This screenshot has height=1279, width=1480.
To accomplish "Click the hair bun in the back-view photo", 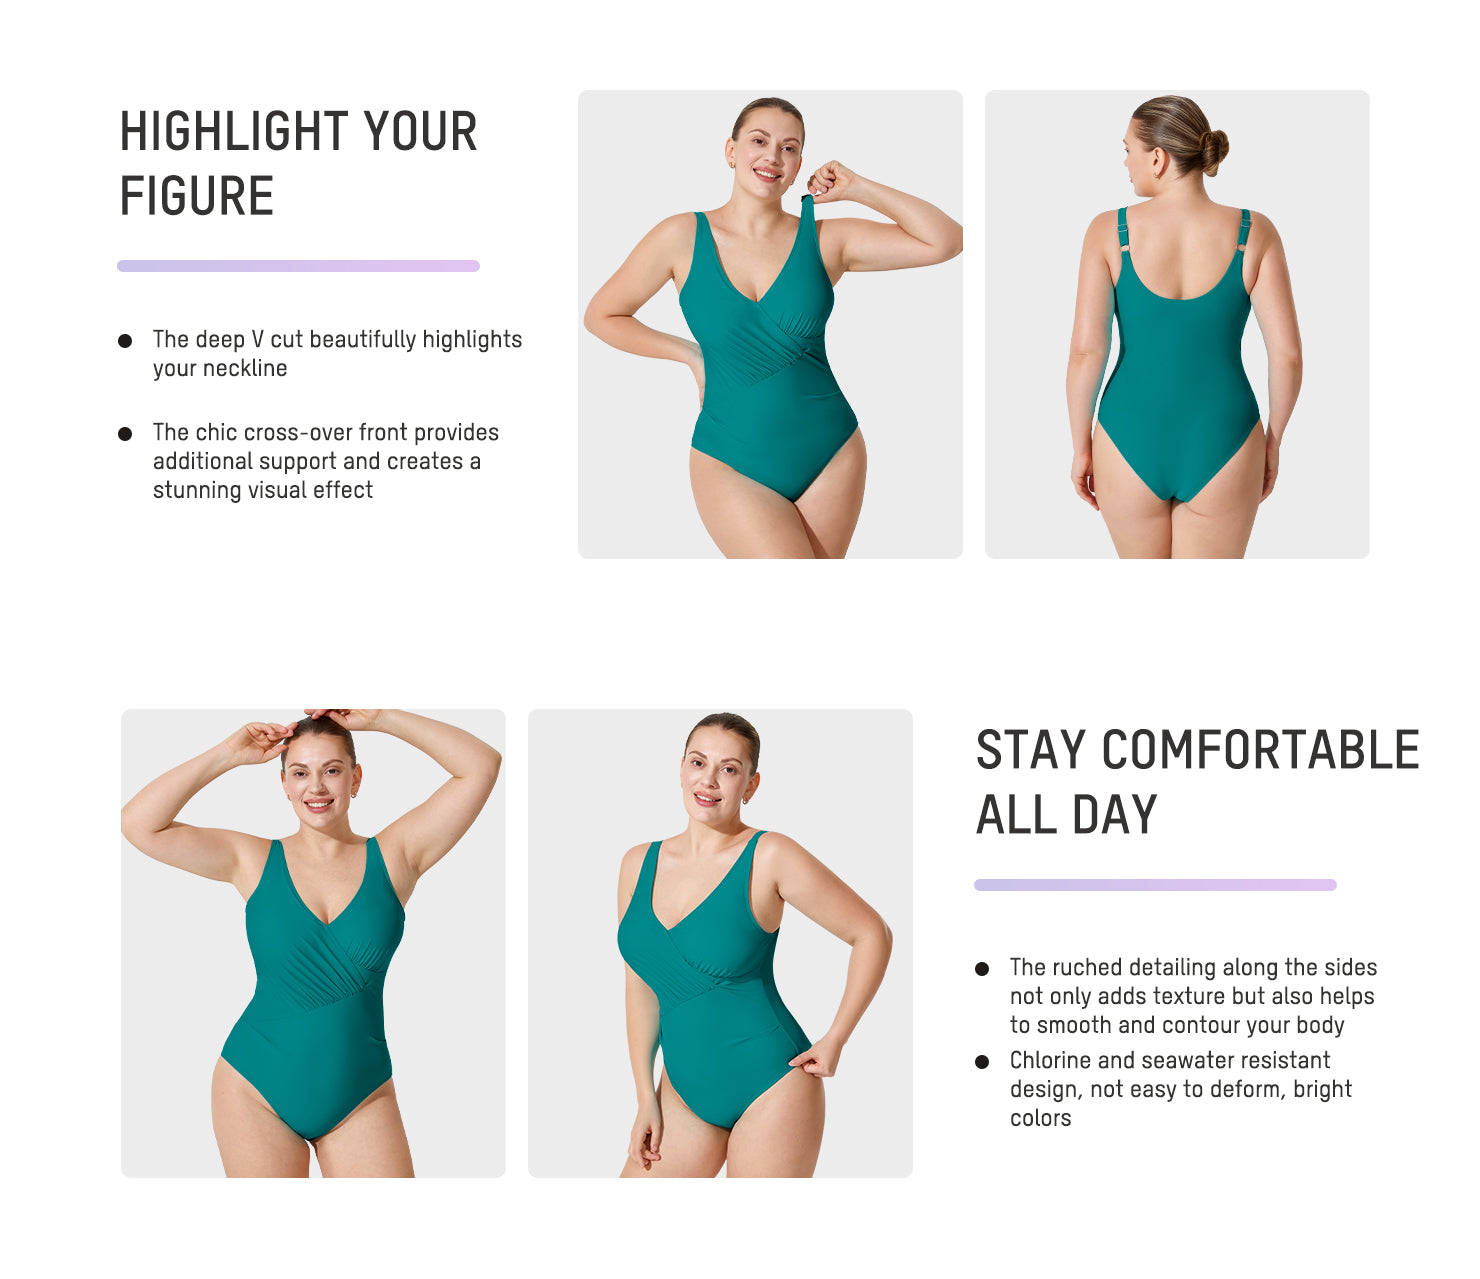I will point(1213,151).
